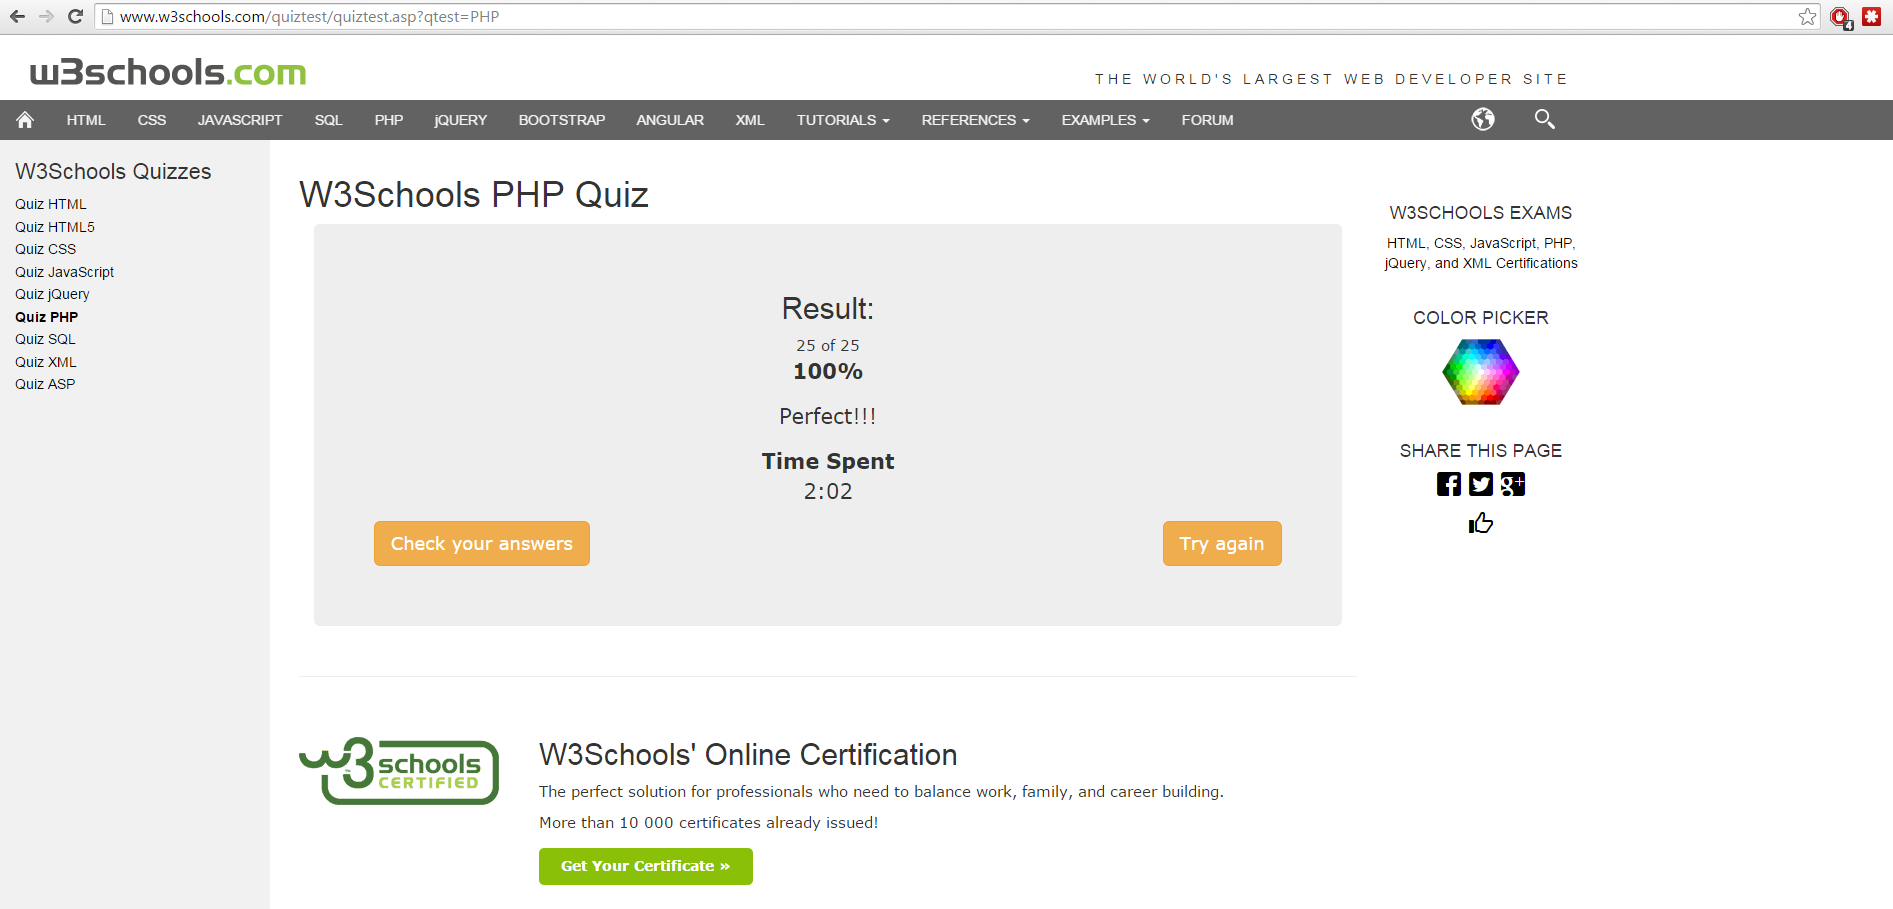Reload the page with the refresh icon
Screen dimensions: 1893x909
pos(75,17)
